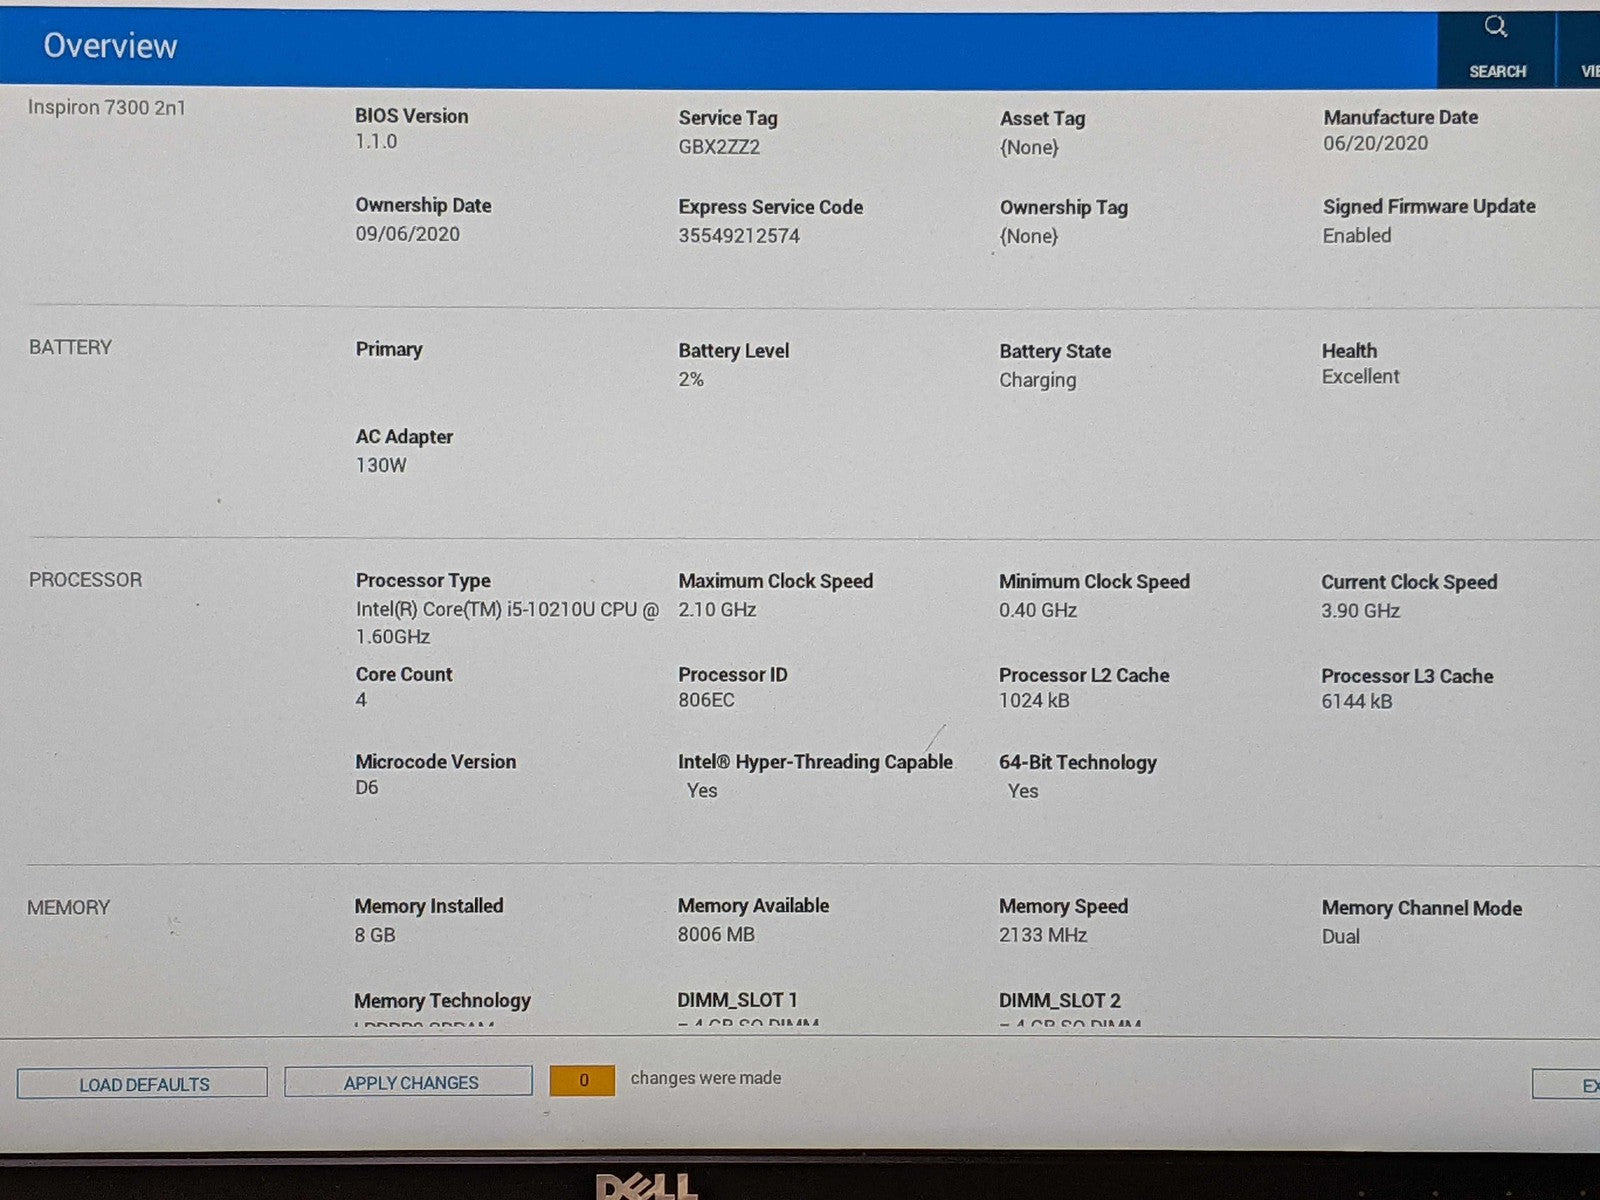Open the Search magnifier icon

1496,27
